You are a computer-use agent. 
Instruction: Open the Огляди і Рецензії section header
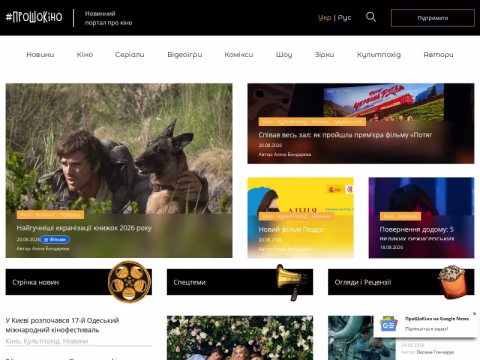pos(401,282)
